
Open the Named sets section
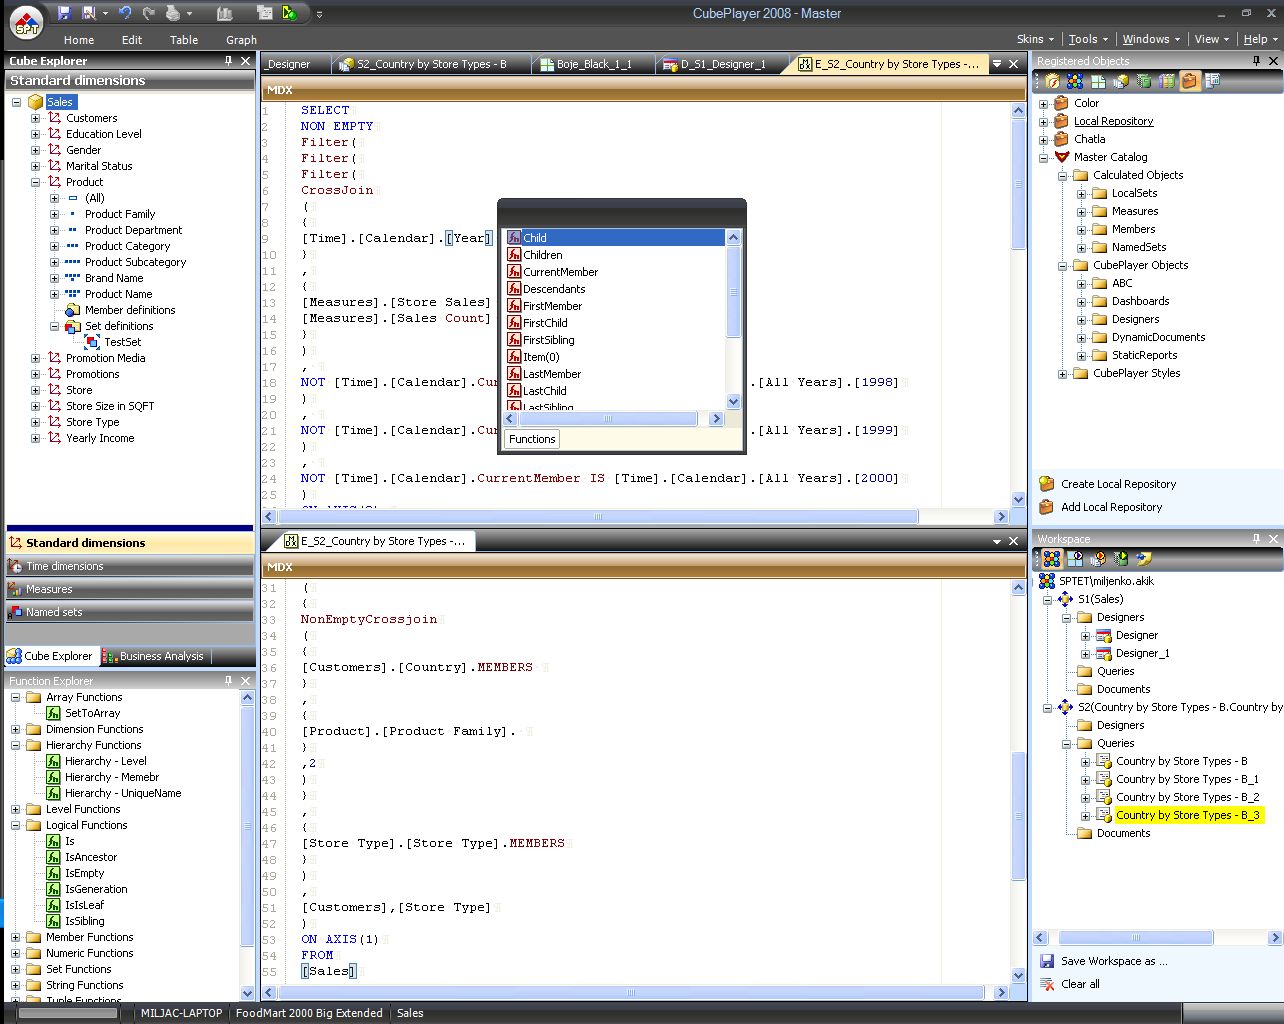(130, 612)
